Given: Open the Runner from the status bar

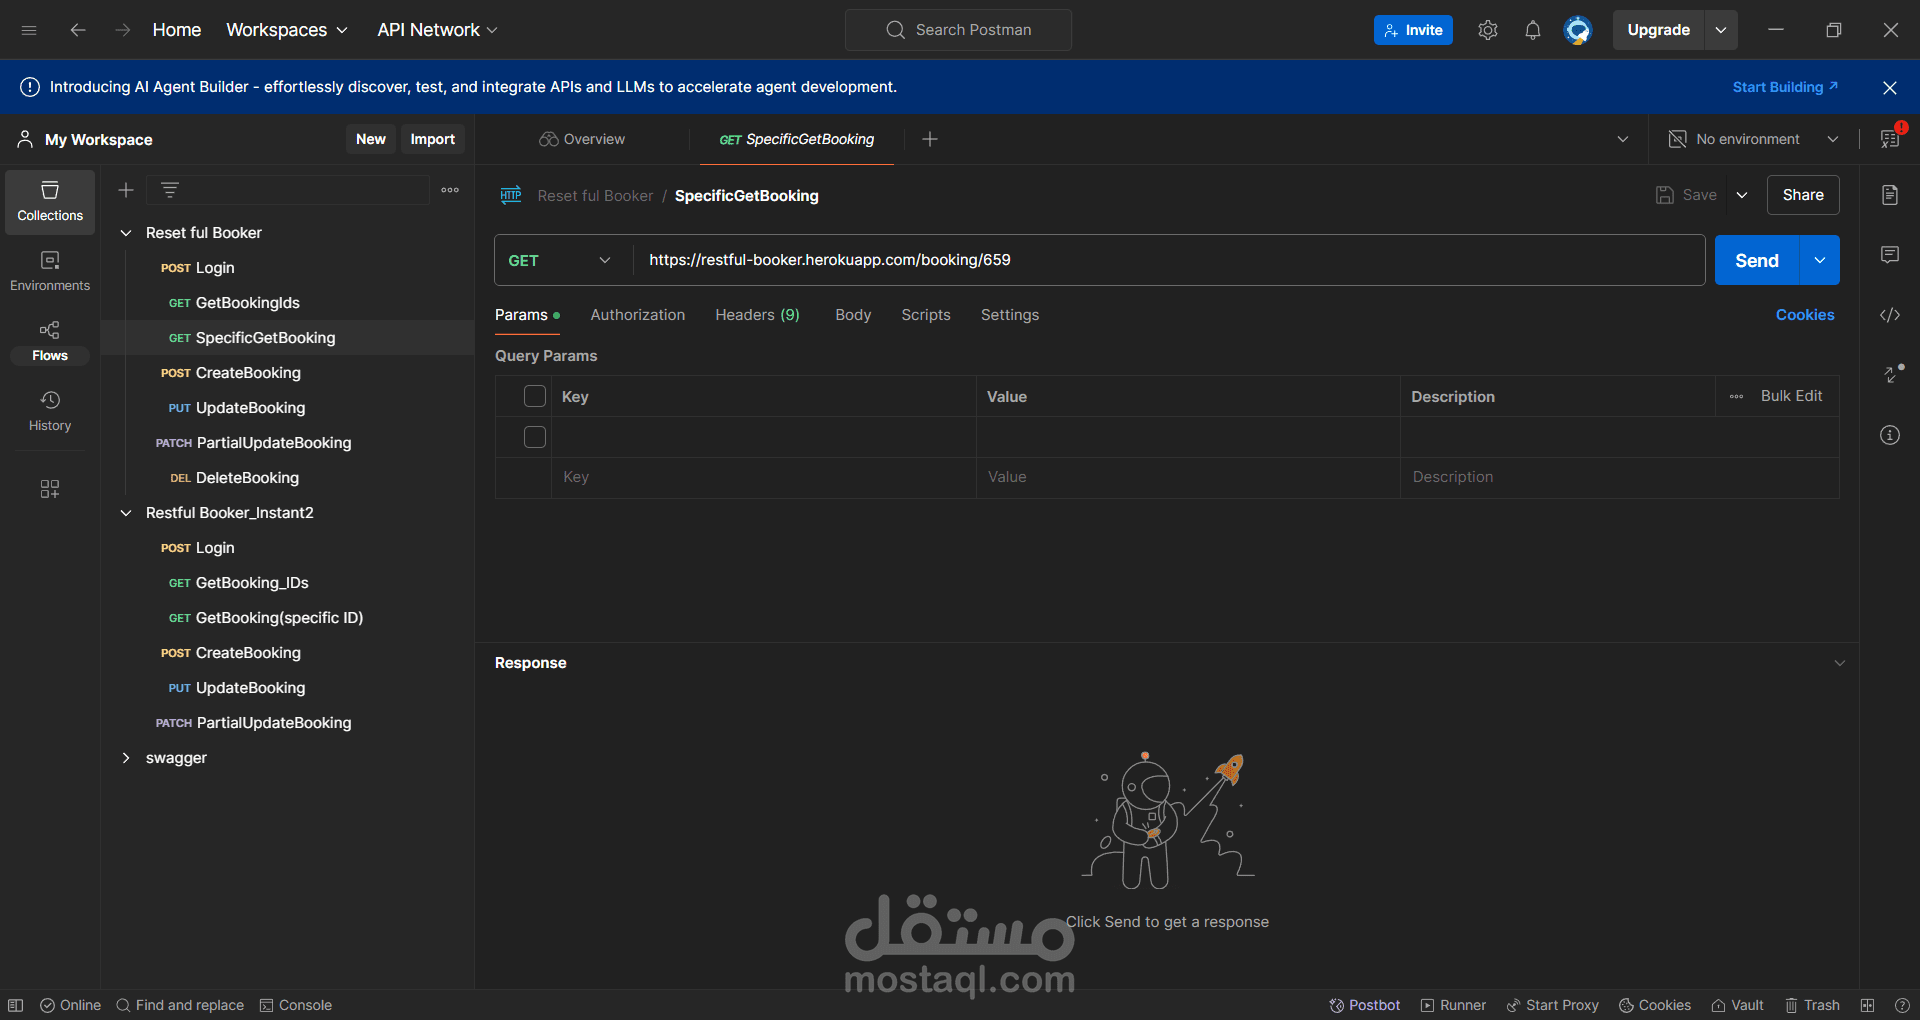Looking at the screenshot, I should 1452,1005.
